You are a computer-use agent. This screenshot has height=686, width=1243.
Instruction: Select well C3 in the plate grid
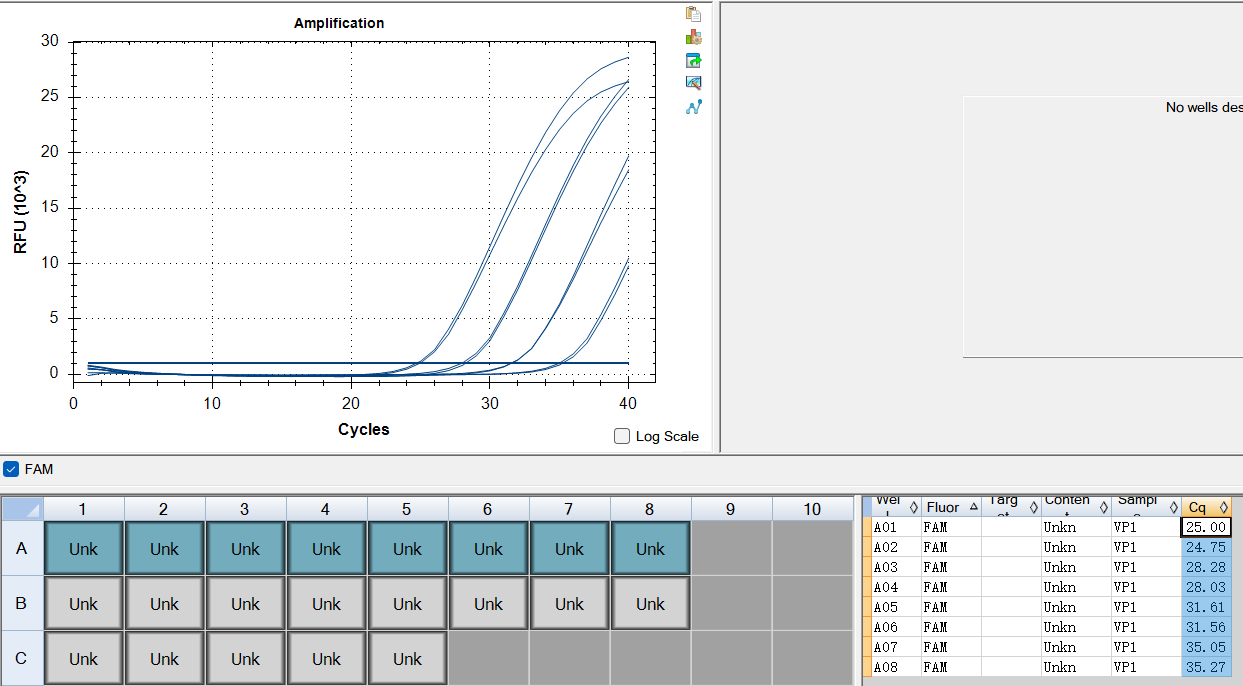click(x=246, y=659)
